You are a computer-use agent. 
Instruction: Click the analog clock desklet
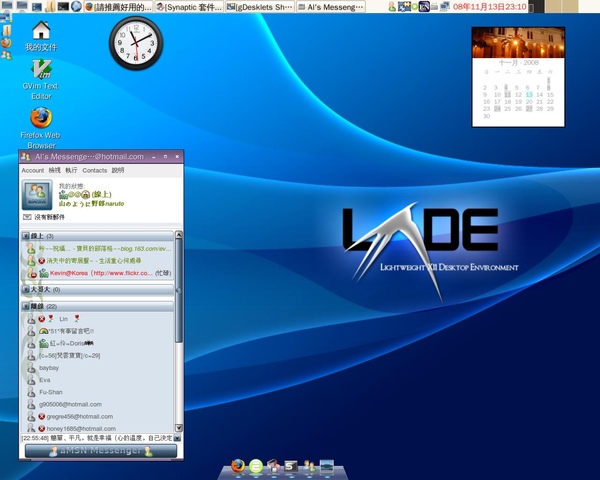coord(136,43)
